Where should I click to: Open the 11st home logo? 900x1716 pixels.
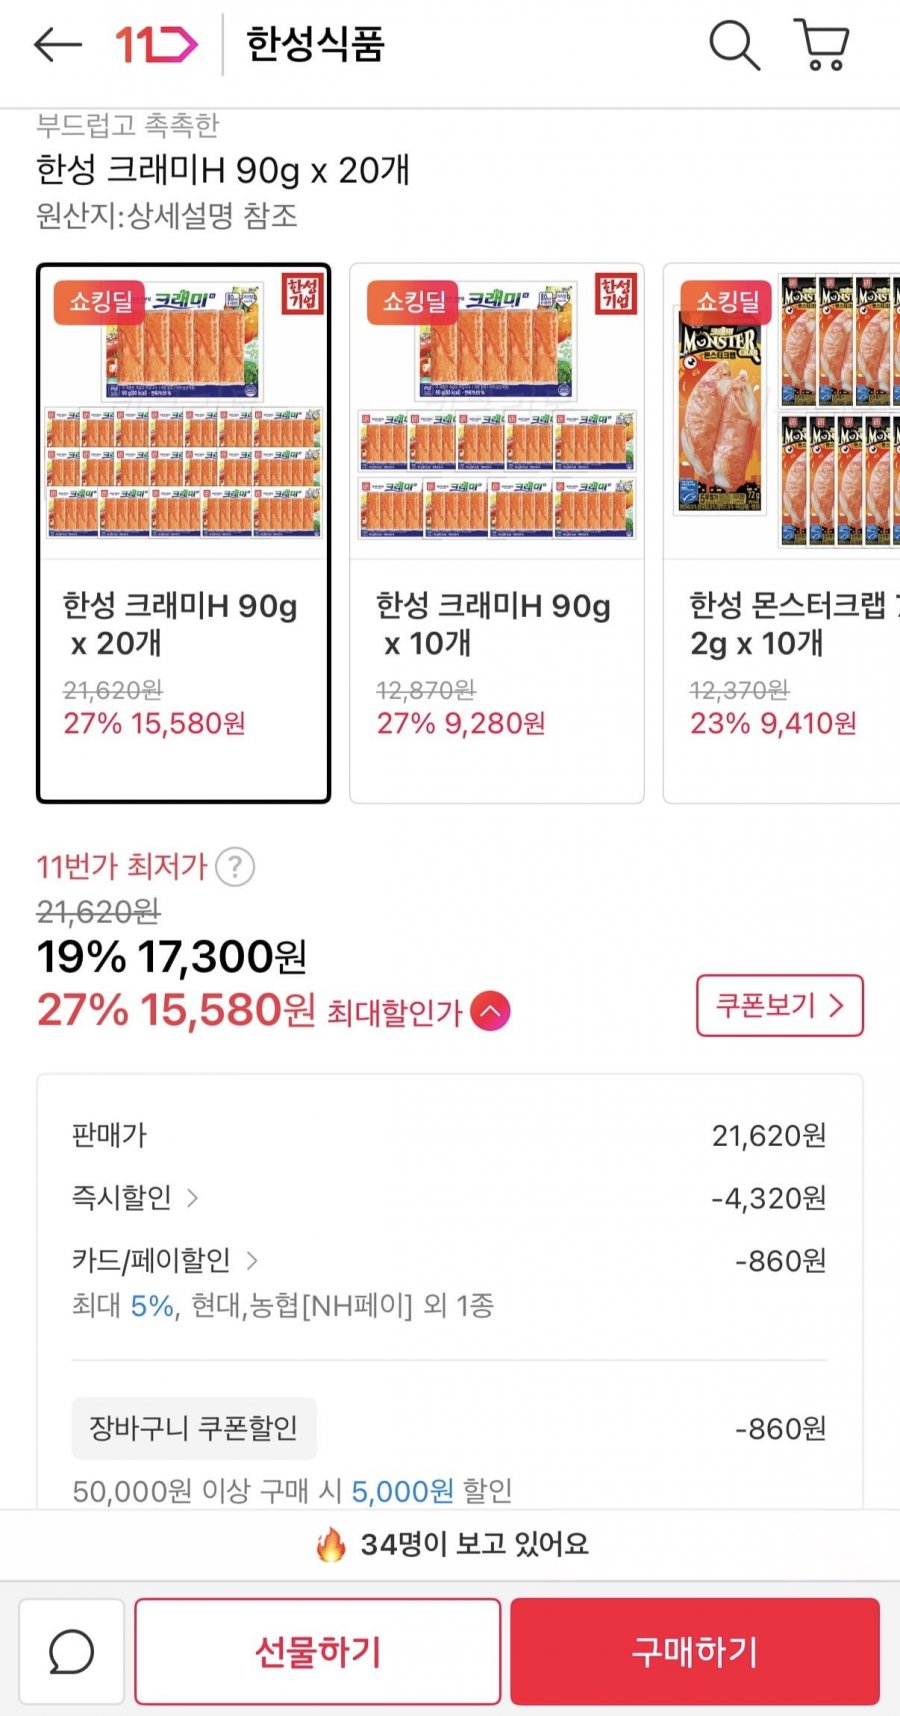156,45
